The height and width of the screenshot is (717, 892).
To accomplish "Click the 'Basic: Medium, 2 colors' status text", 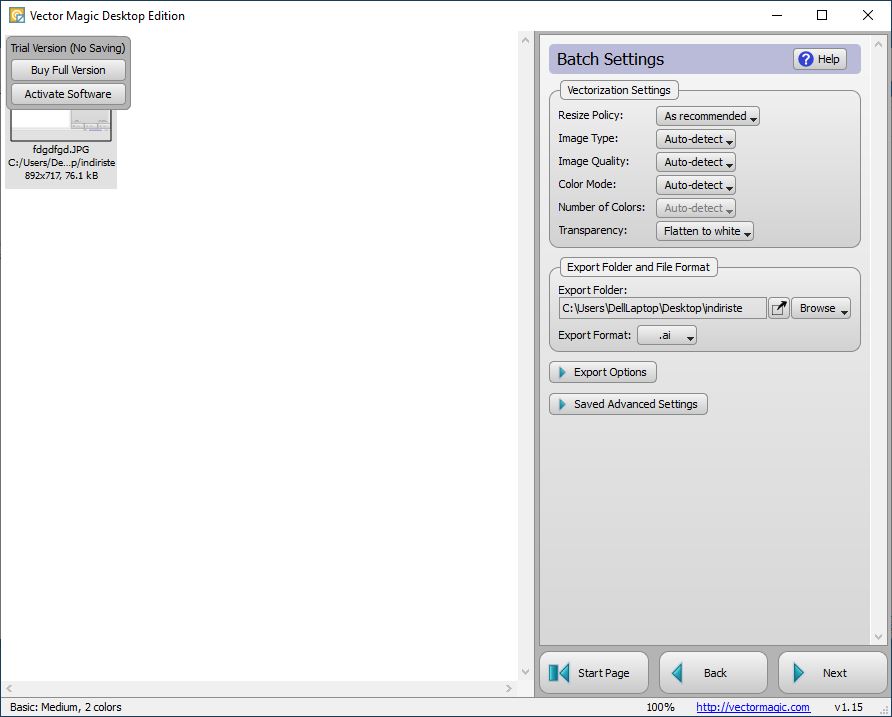I will [66, 707].
